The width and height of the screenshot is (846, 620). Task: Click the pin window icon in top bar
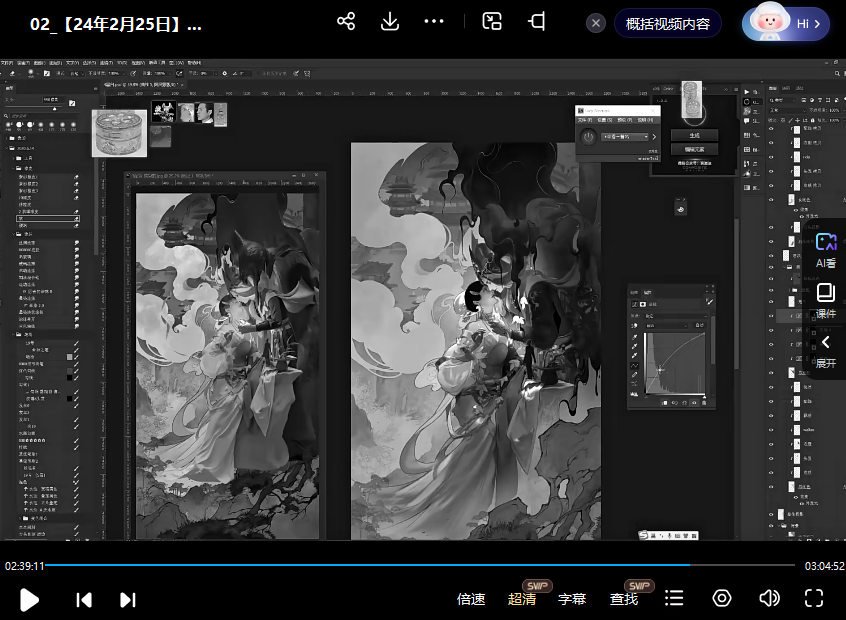coord(538,22)
